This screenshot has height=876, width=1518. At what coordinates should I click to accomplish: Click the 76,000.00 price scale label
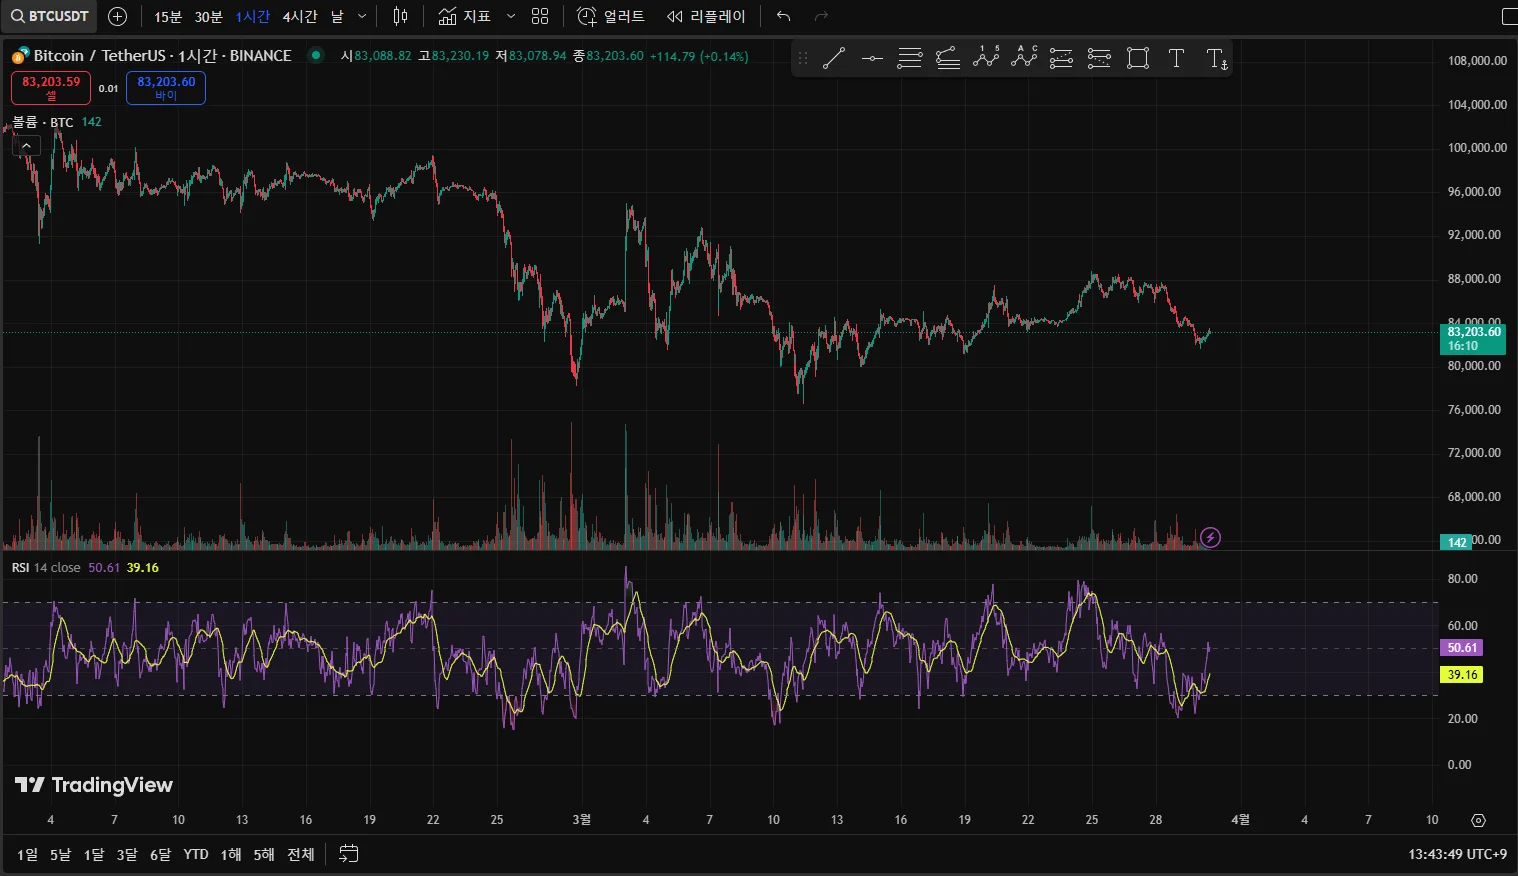[x=1474, y=410]
